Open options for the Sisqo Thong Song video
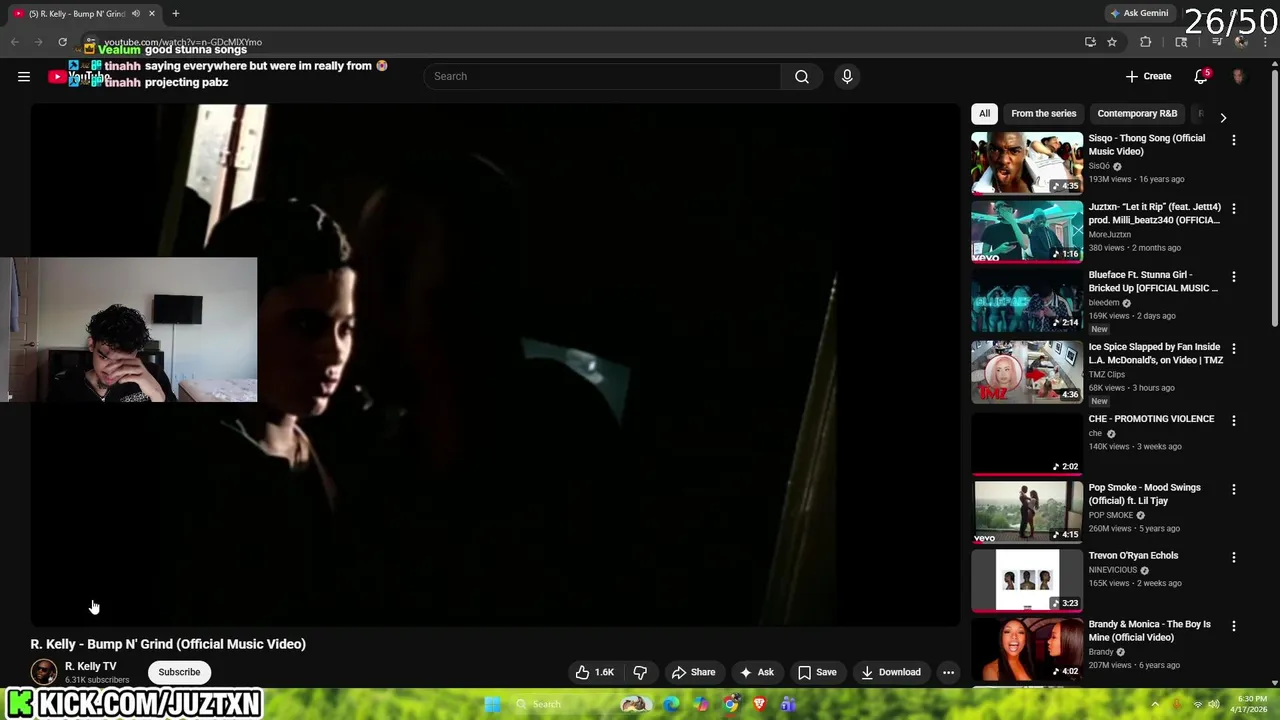The height and width of the screenshot is (720, 1280). (1233, 140)
